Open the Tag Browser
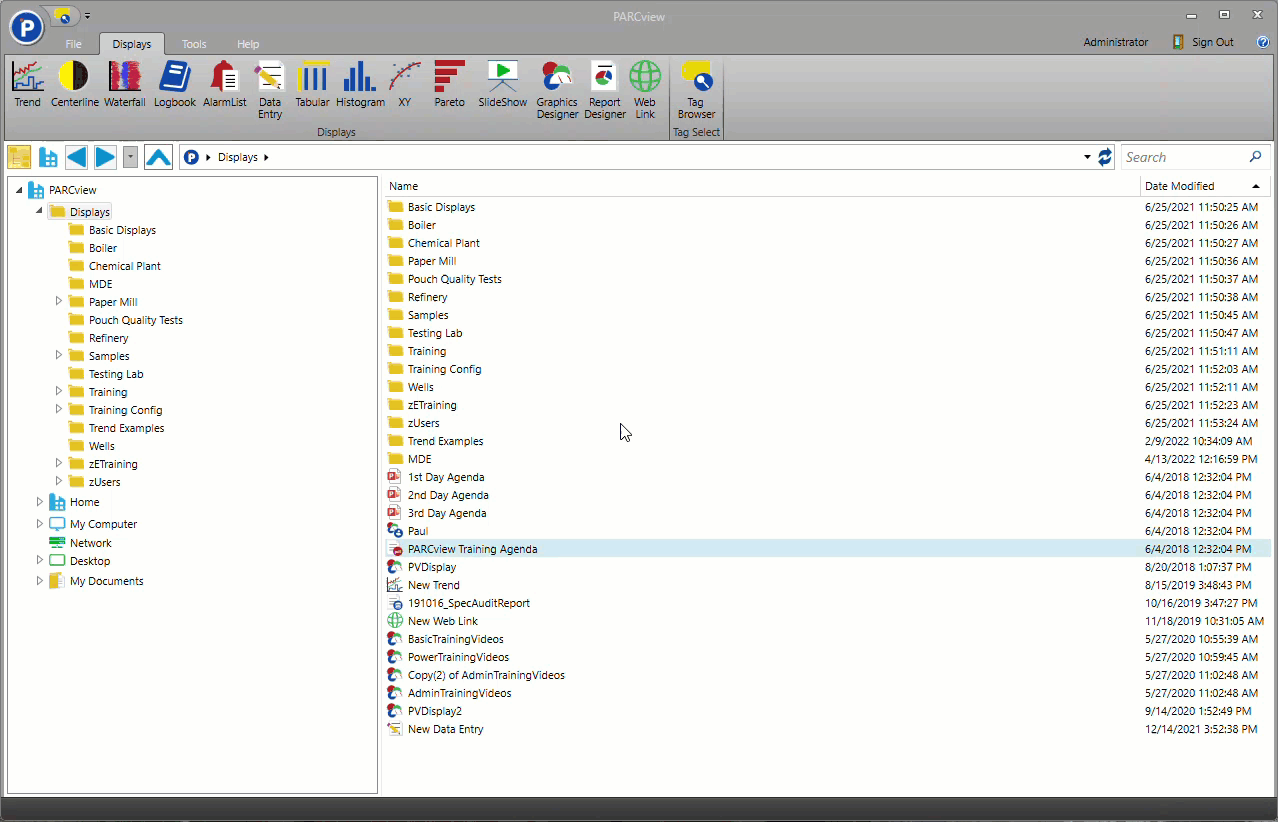This screenshot has height=822, width=1278. tap(696, 90)
